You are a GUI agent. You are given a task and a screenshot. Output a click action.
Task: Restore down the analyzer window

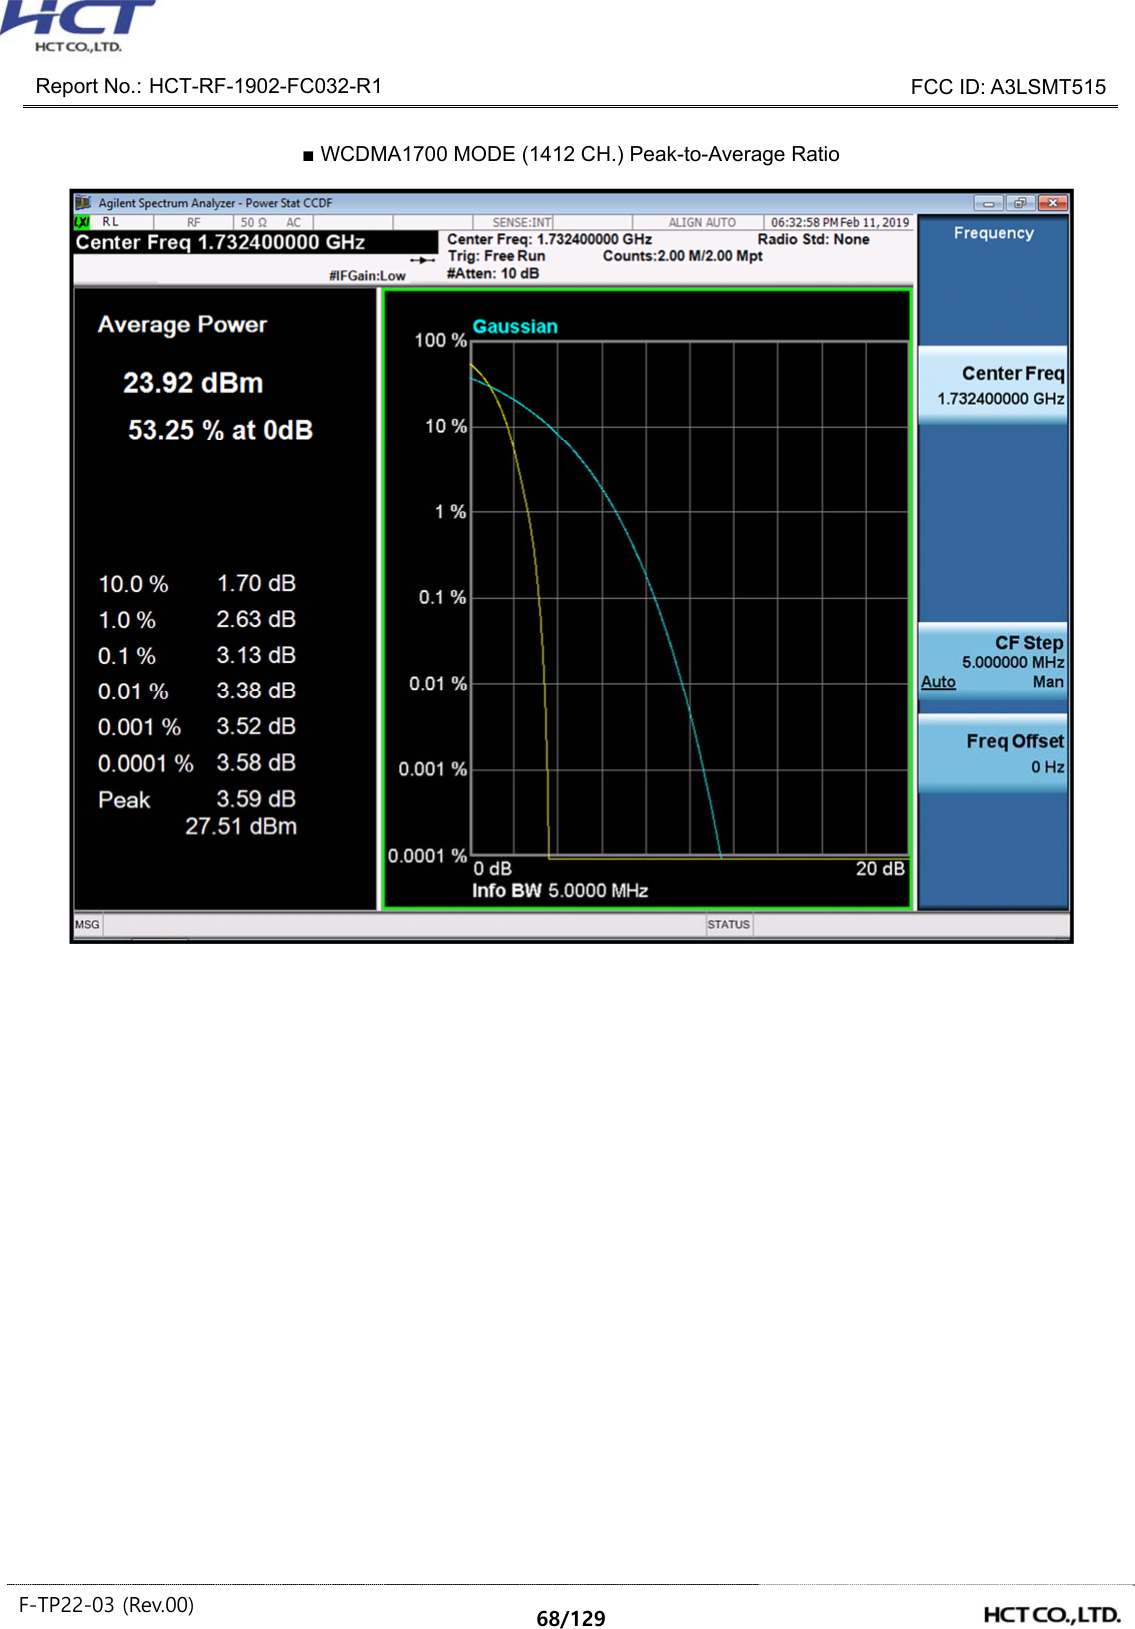[x=1020, y=203]
